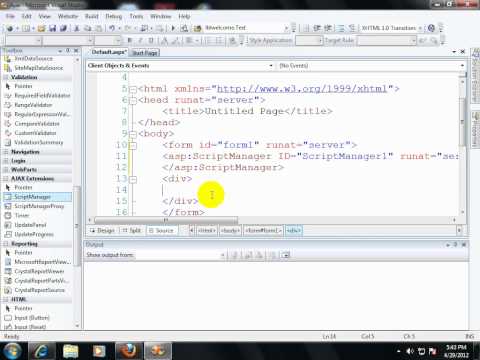Click the Undo toolbar icon

point(112,28)
